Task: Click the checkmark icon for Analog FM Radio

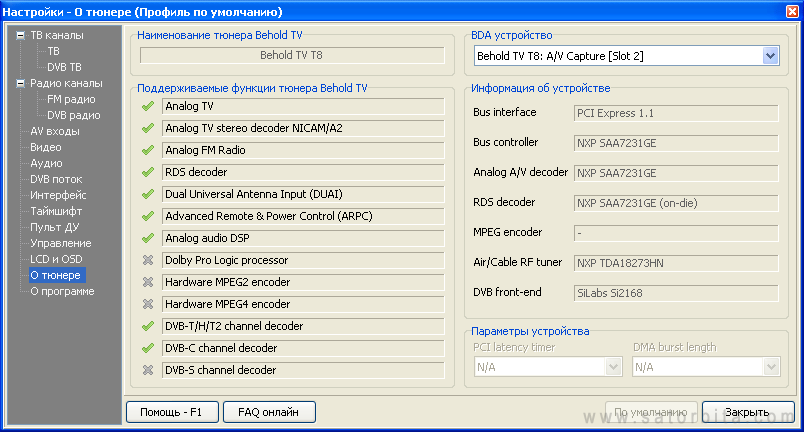Action: click(x=148, y=150)
